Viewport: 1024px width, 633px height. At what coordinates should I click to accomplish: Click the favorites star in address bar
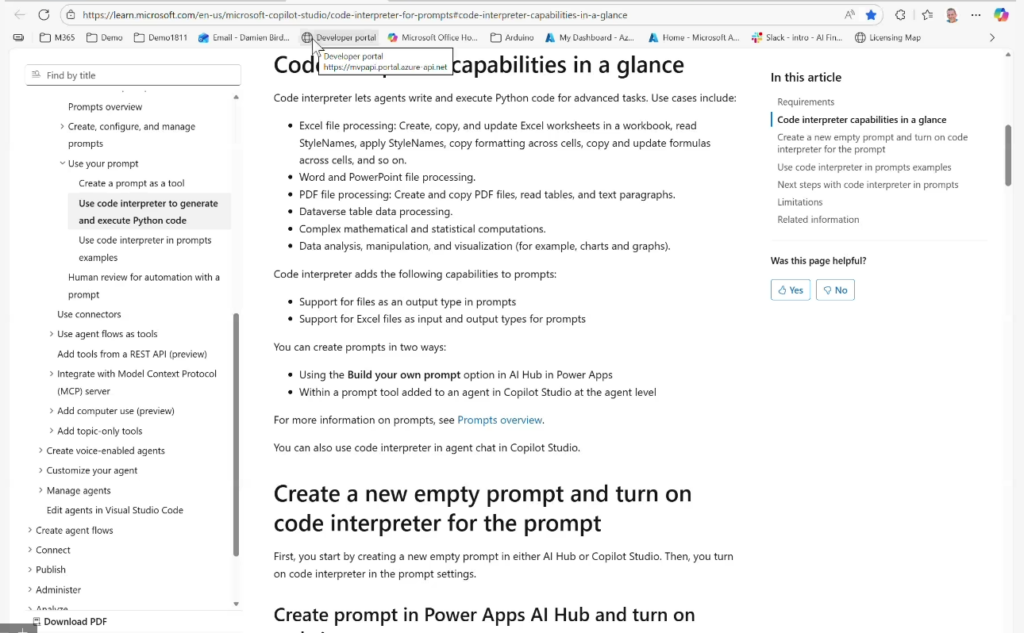tap(871, 15)
